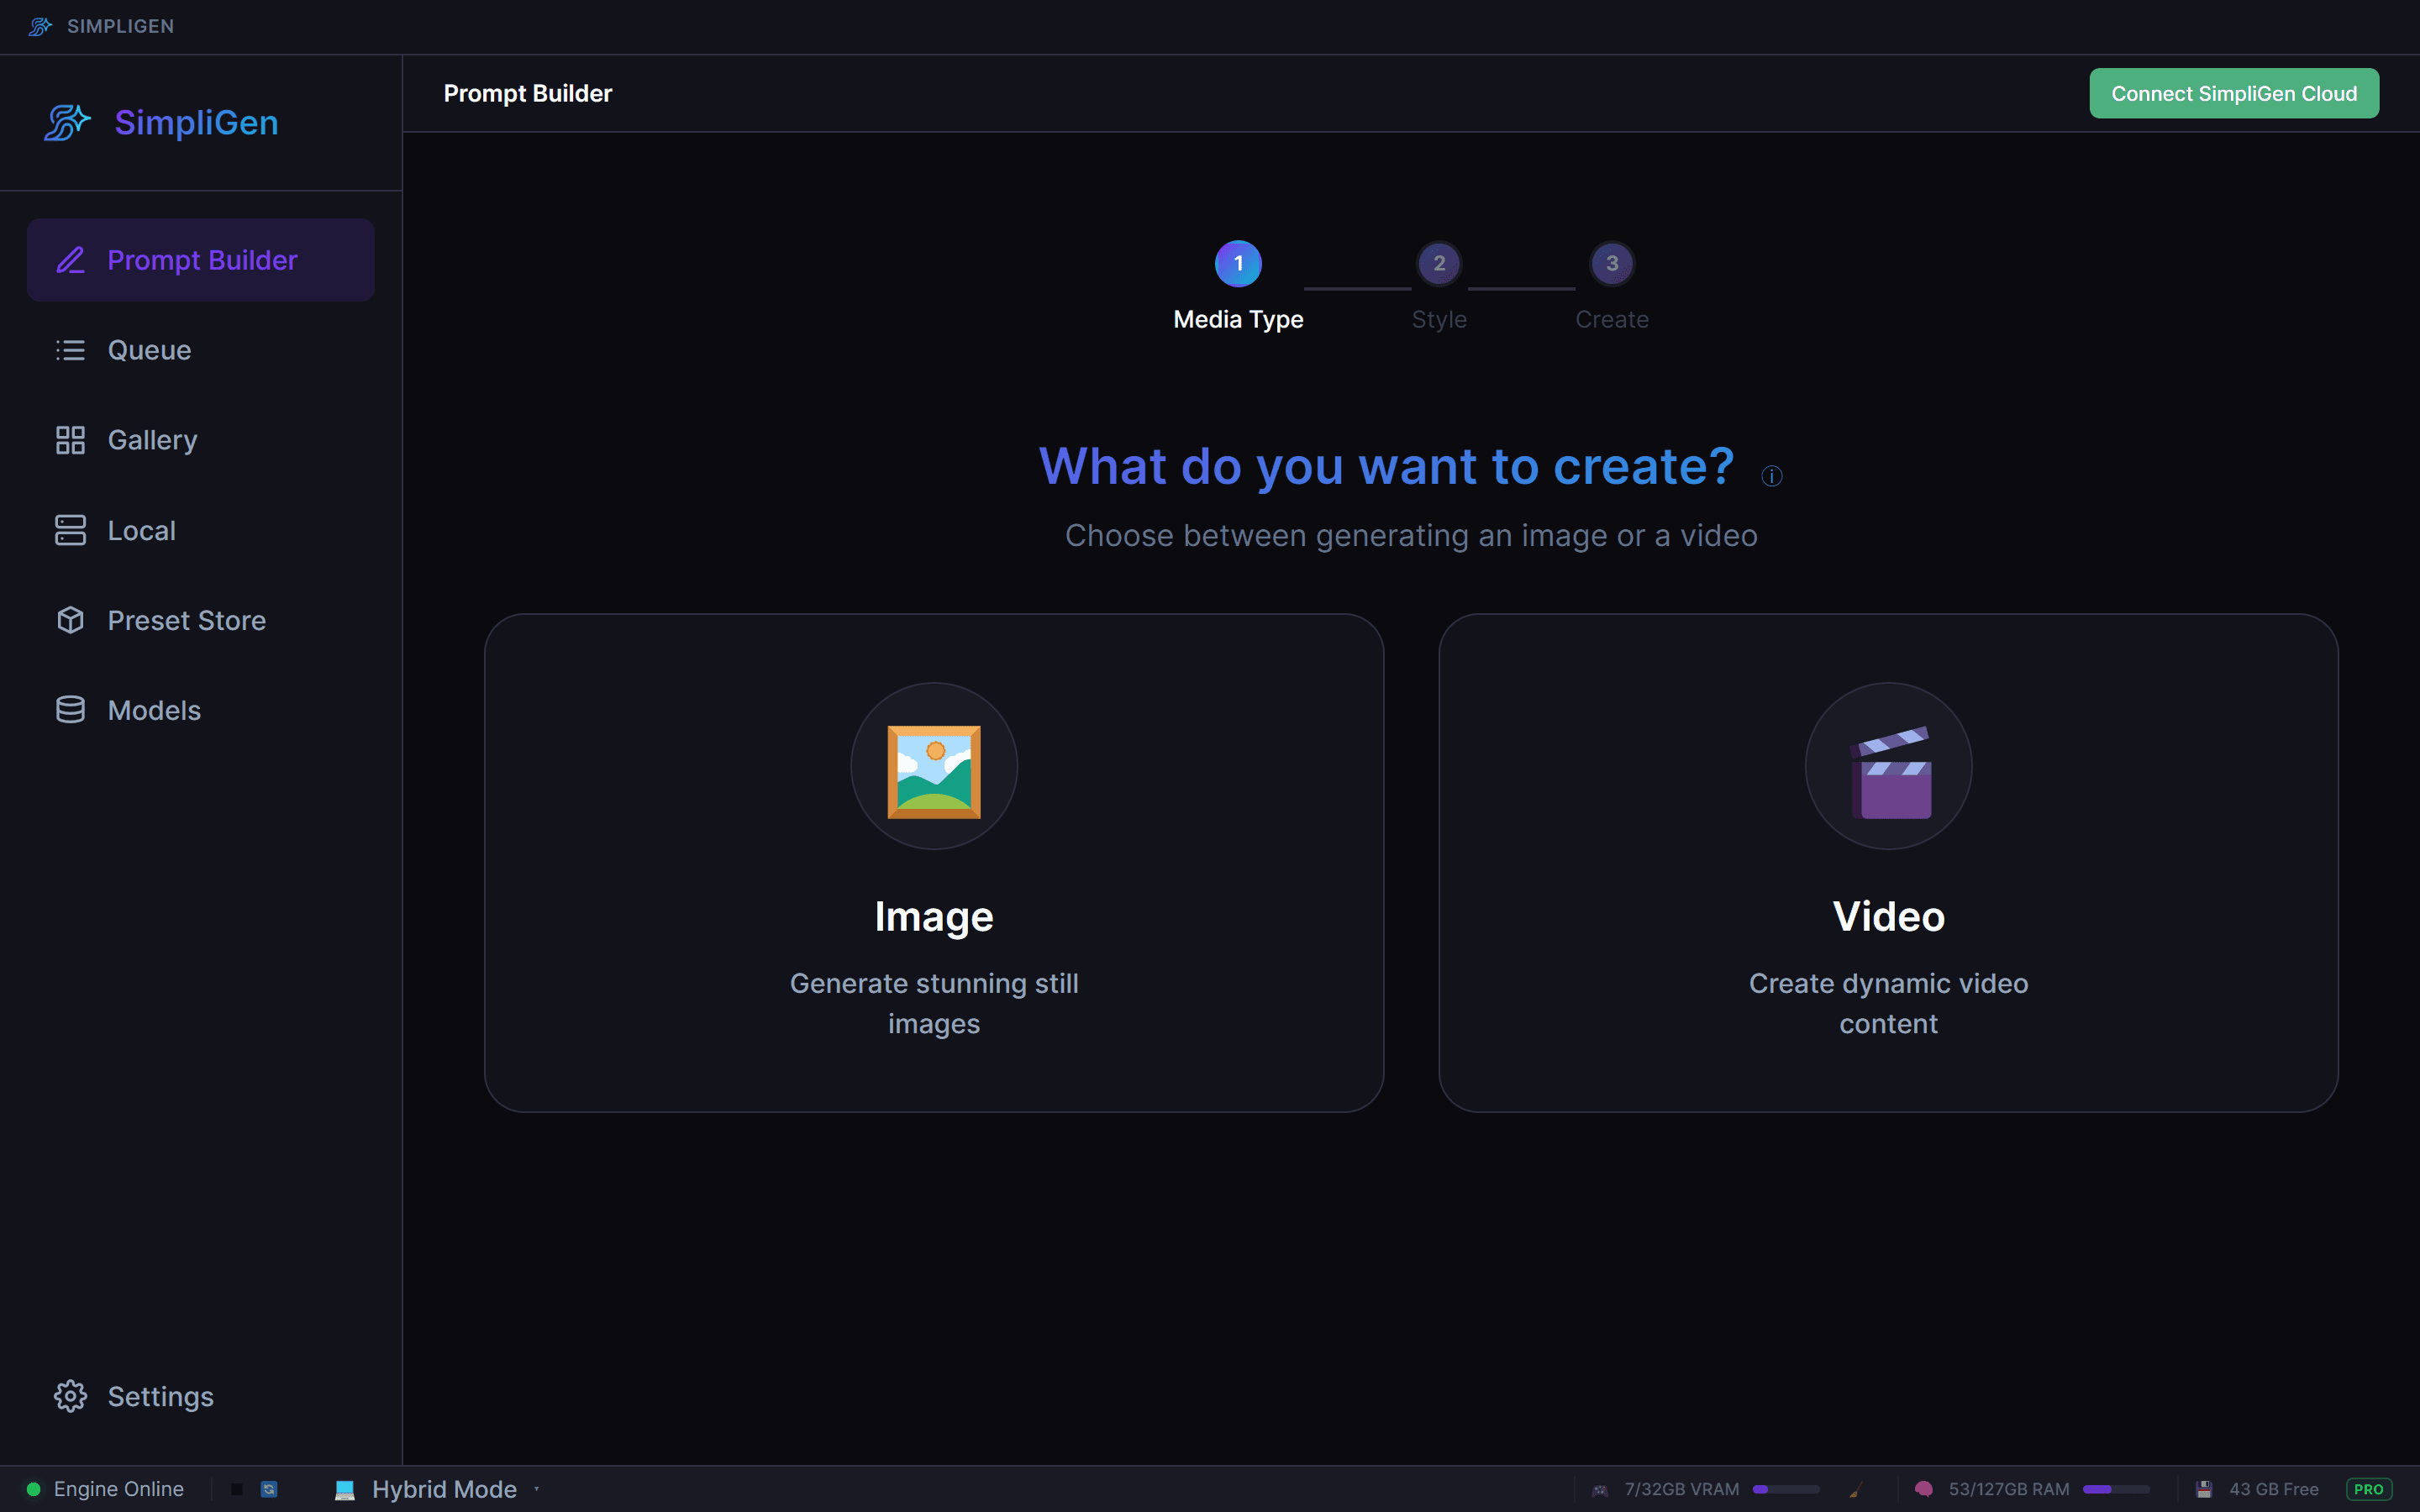Click the 'Media Type' step label

click(x=1238, y=319)
